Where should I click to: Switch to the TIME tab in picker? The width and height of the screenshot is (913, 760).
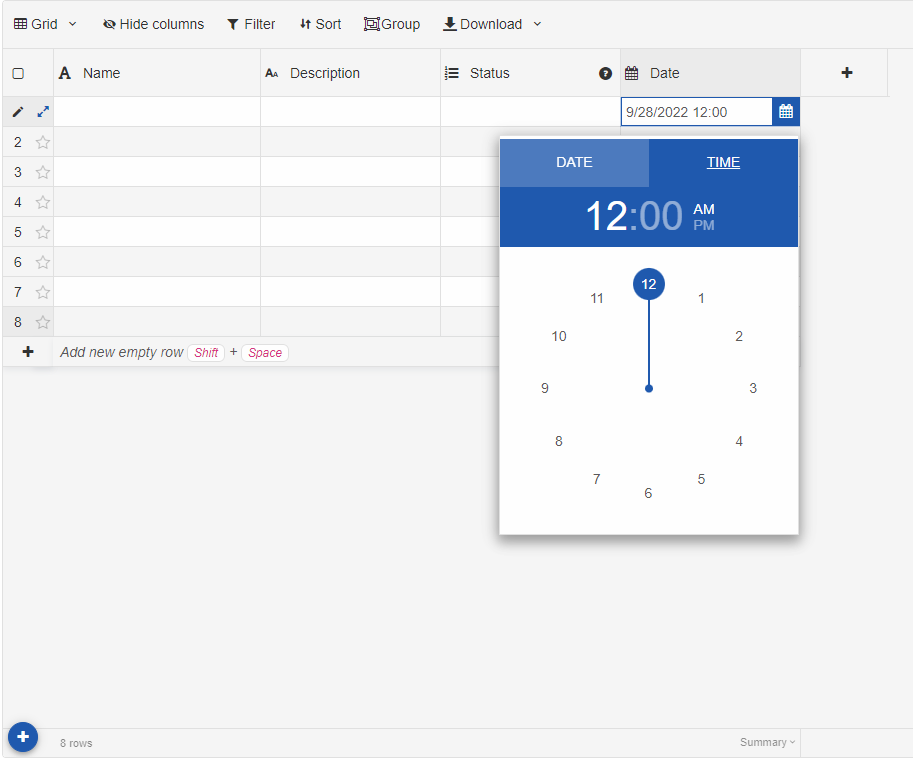[723, 162]
